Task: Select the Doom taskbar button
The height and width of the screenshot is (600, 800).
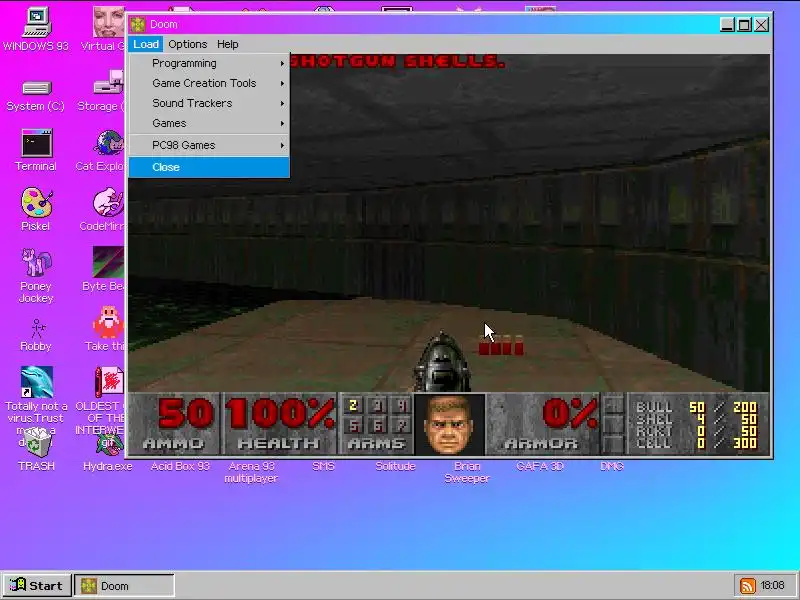Action: [x=124, y=586]
